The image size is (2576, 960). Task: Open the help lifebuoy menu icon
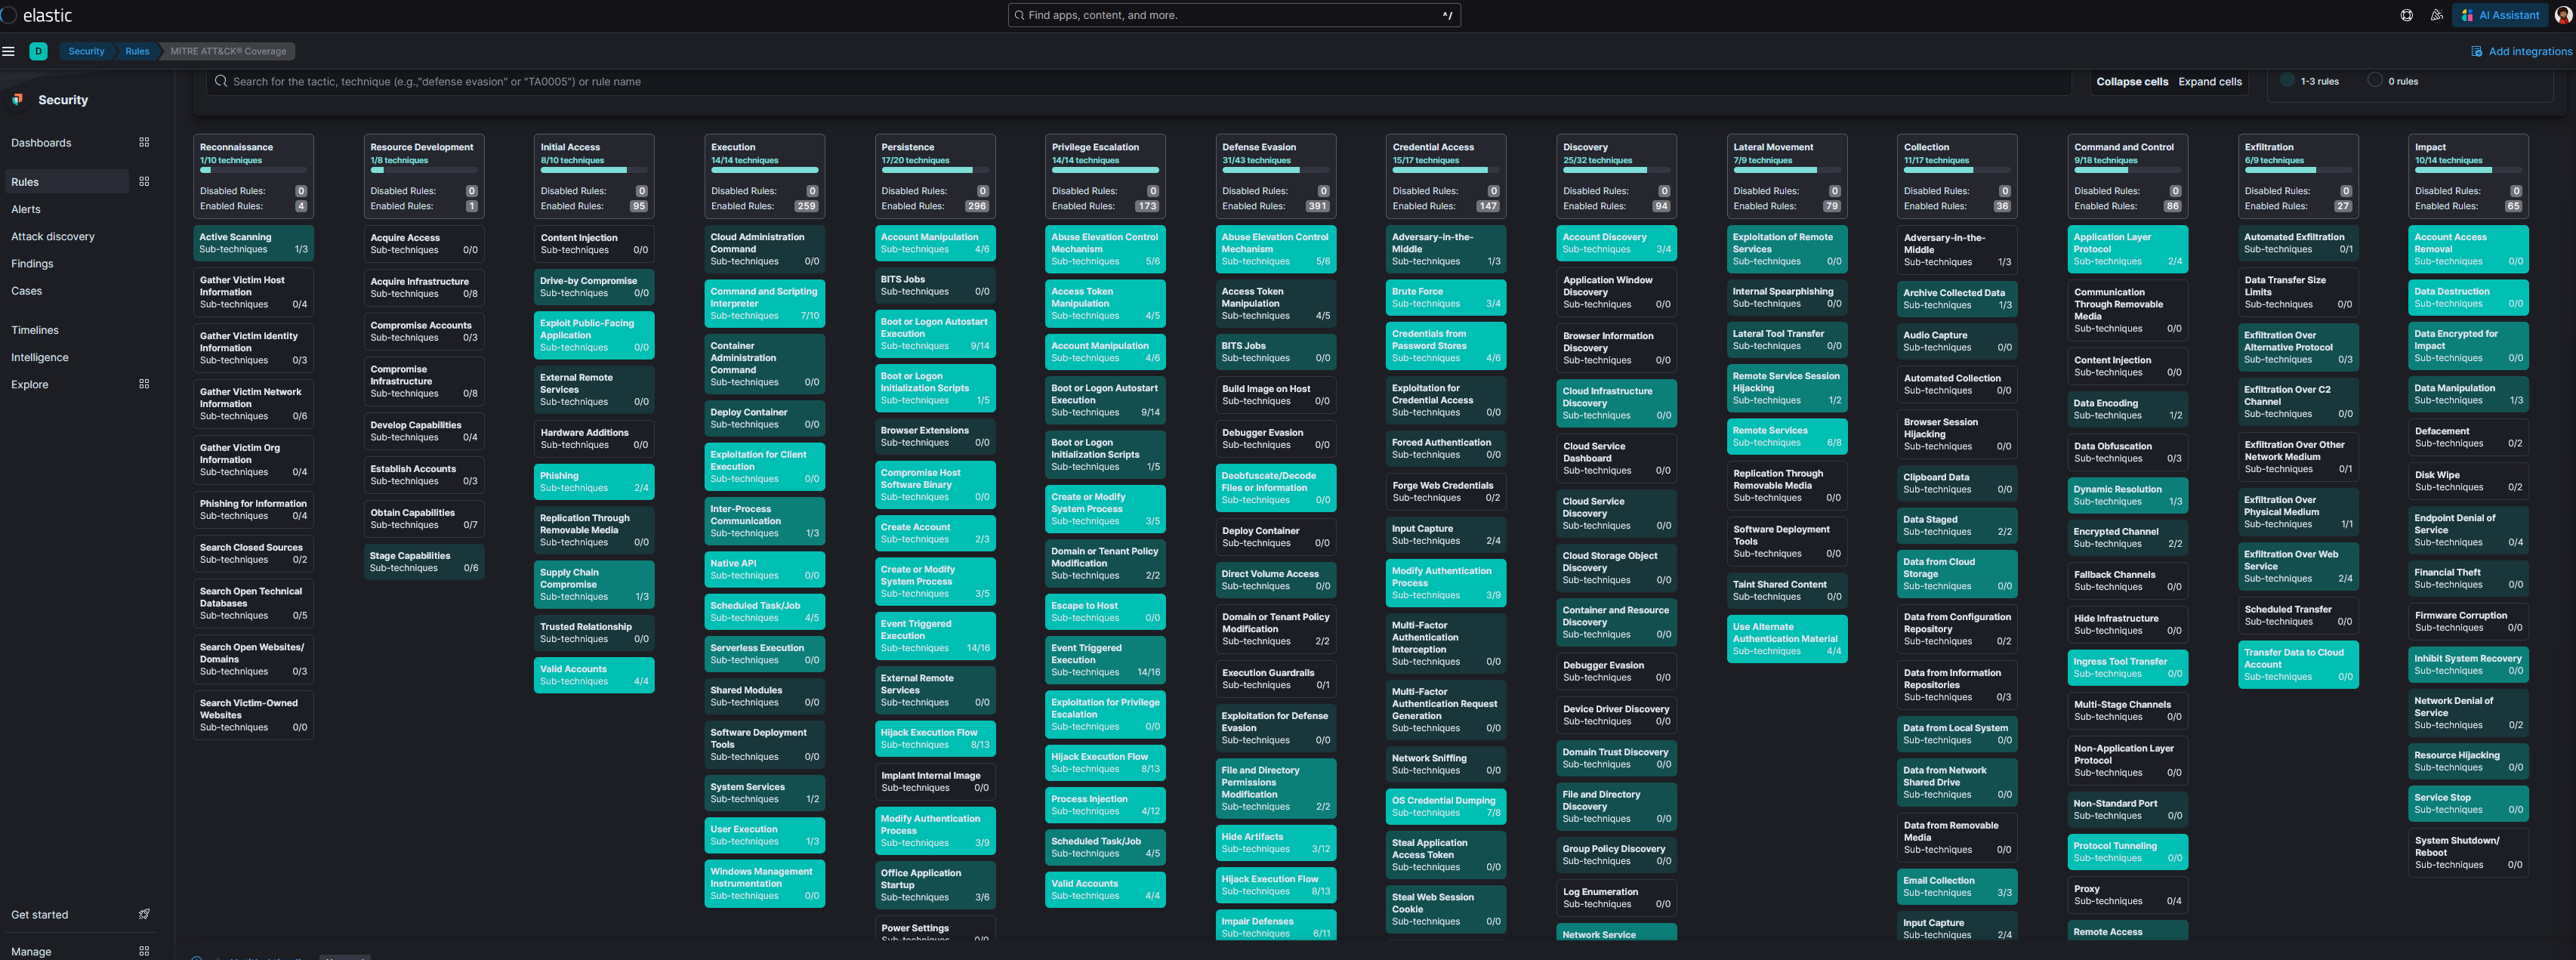click(2406, 15)
